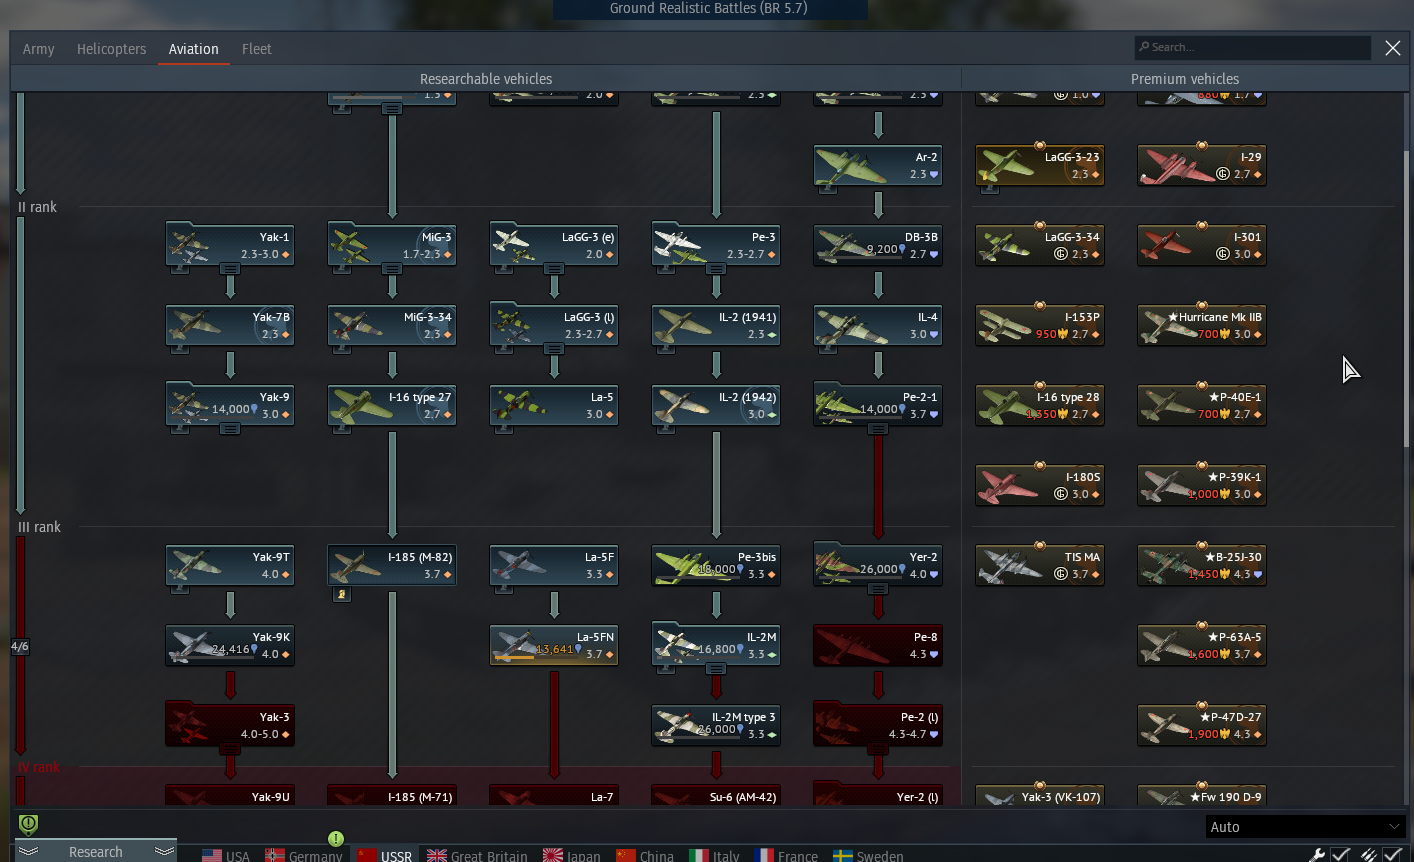This screenshot has width=1414, height=862.
Task: Select the premium B-25J-30 bomber card
Action: click(x=1202, y=565)
